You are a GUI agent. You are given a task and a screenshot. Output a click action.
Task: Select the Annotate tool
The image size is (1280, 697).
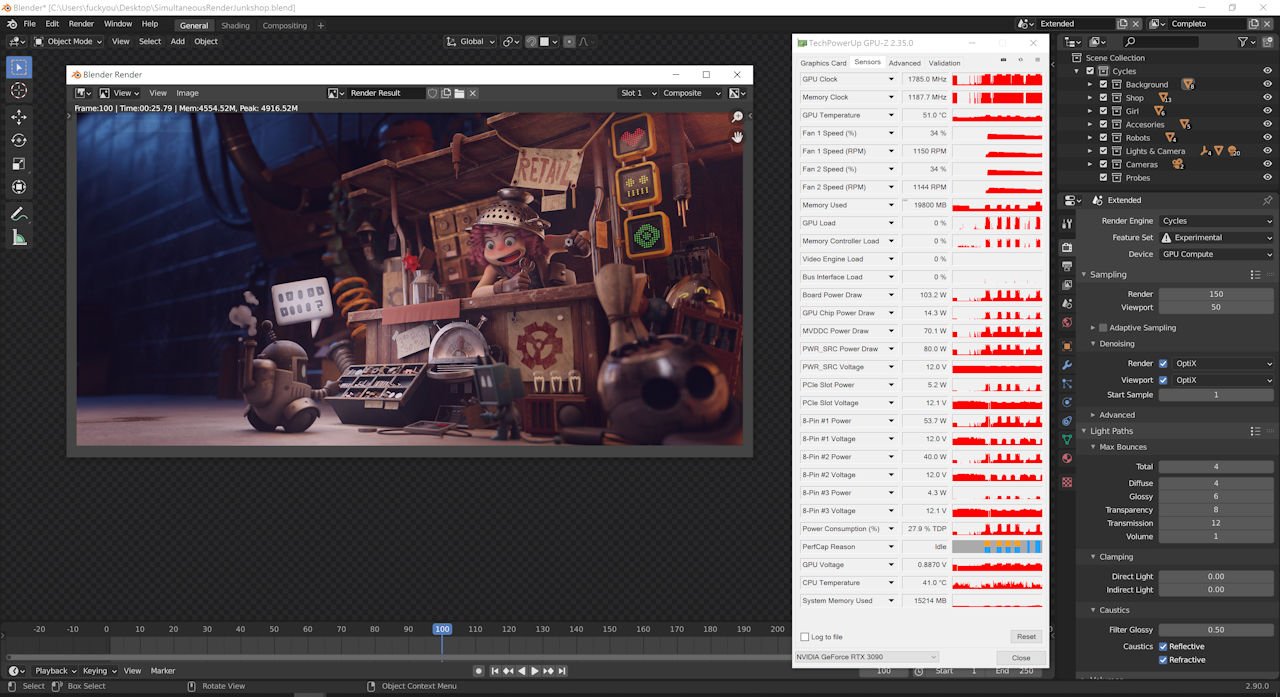pos(19,214)
